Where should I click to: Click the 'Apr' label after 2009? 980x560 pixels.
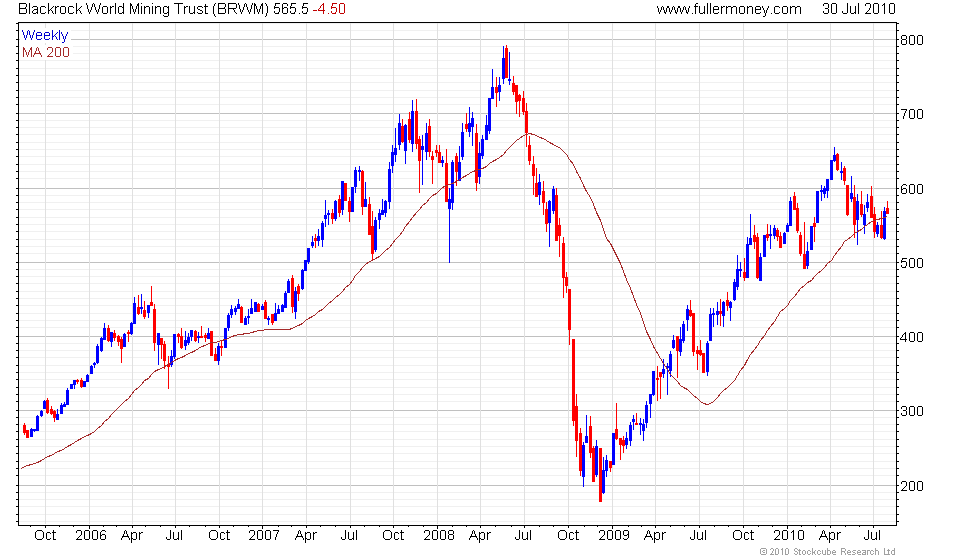click(x=654, y=536)
